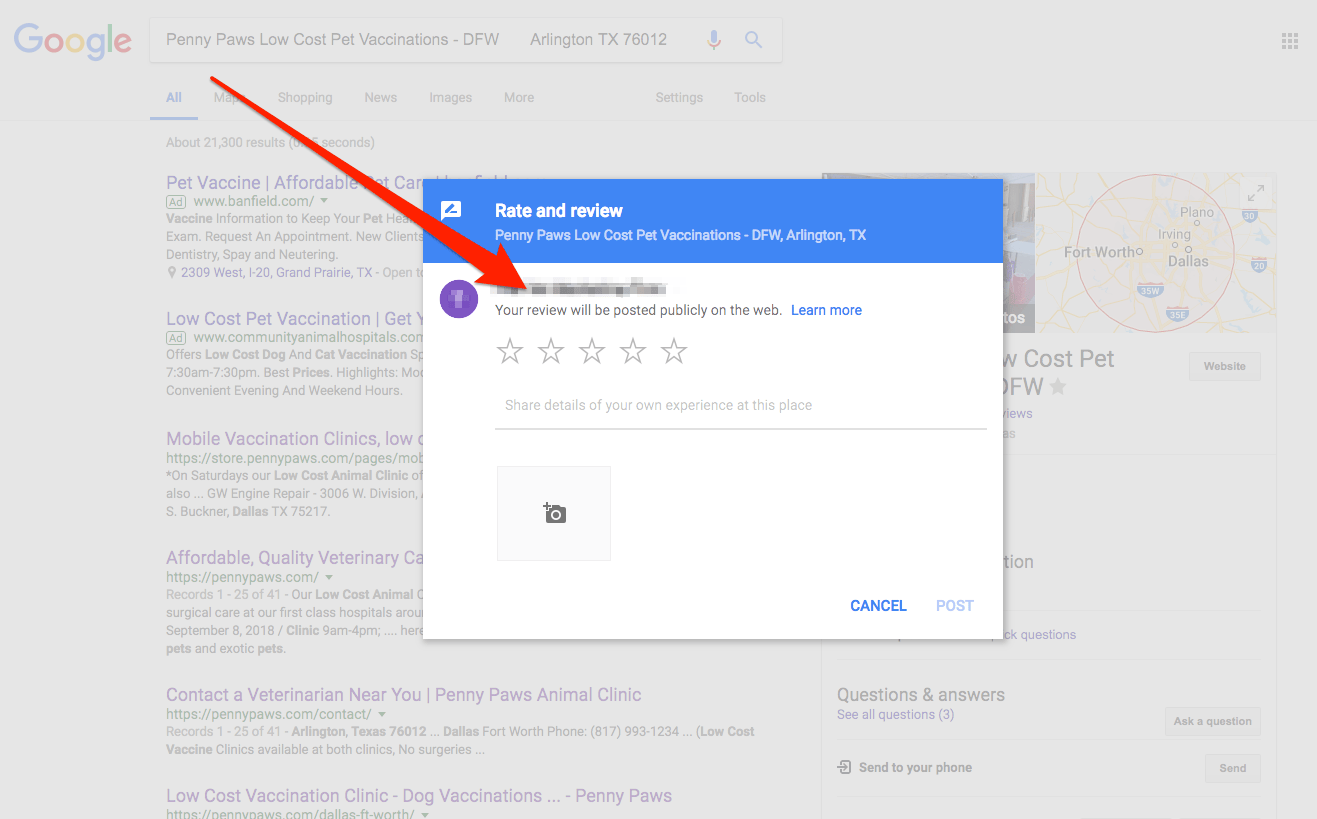The image size is (1317, 819).
Task: Expand the map with the fullscreen icon
Action: 1256,193
